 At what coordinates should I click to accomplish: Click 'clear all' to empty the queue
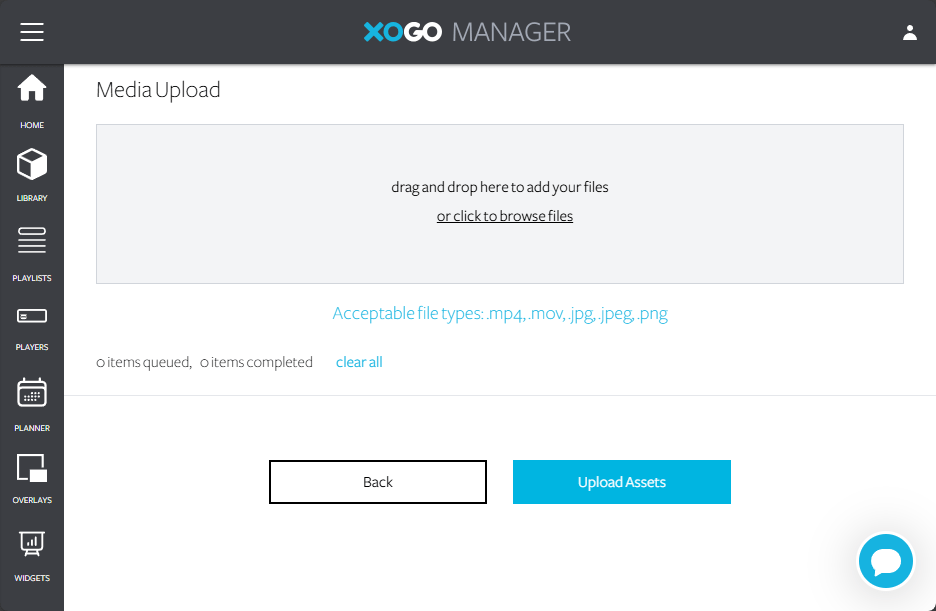[359, 362]
